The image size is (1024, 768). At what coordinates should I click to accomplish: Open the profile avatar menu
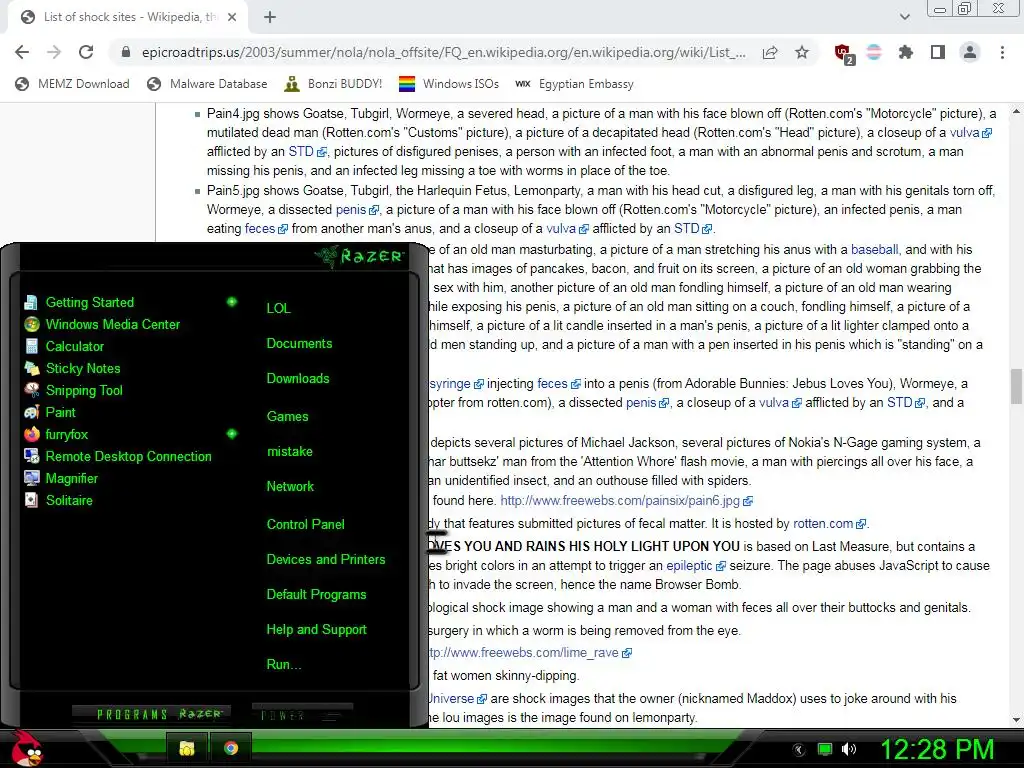(970, 52)
